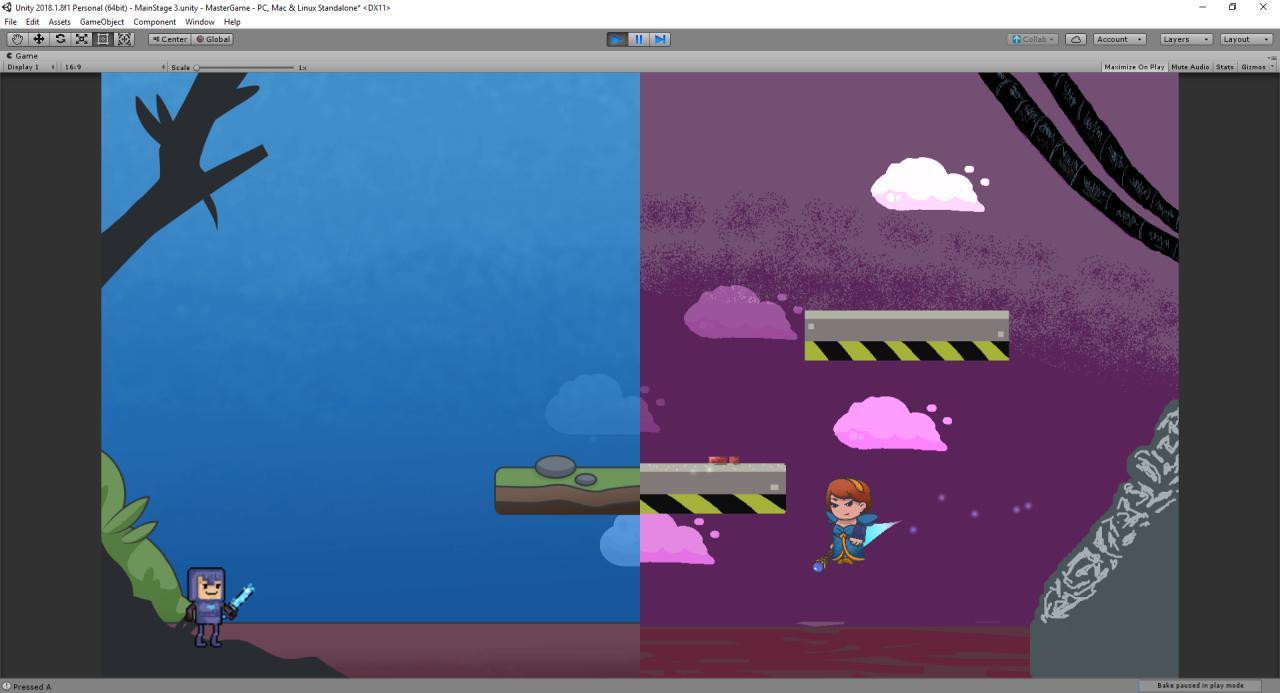The height and width of the screenshot is (693, 1280).
Task: Open the Component menu
Action: point(155,22)
